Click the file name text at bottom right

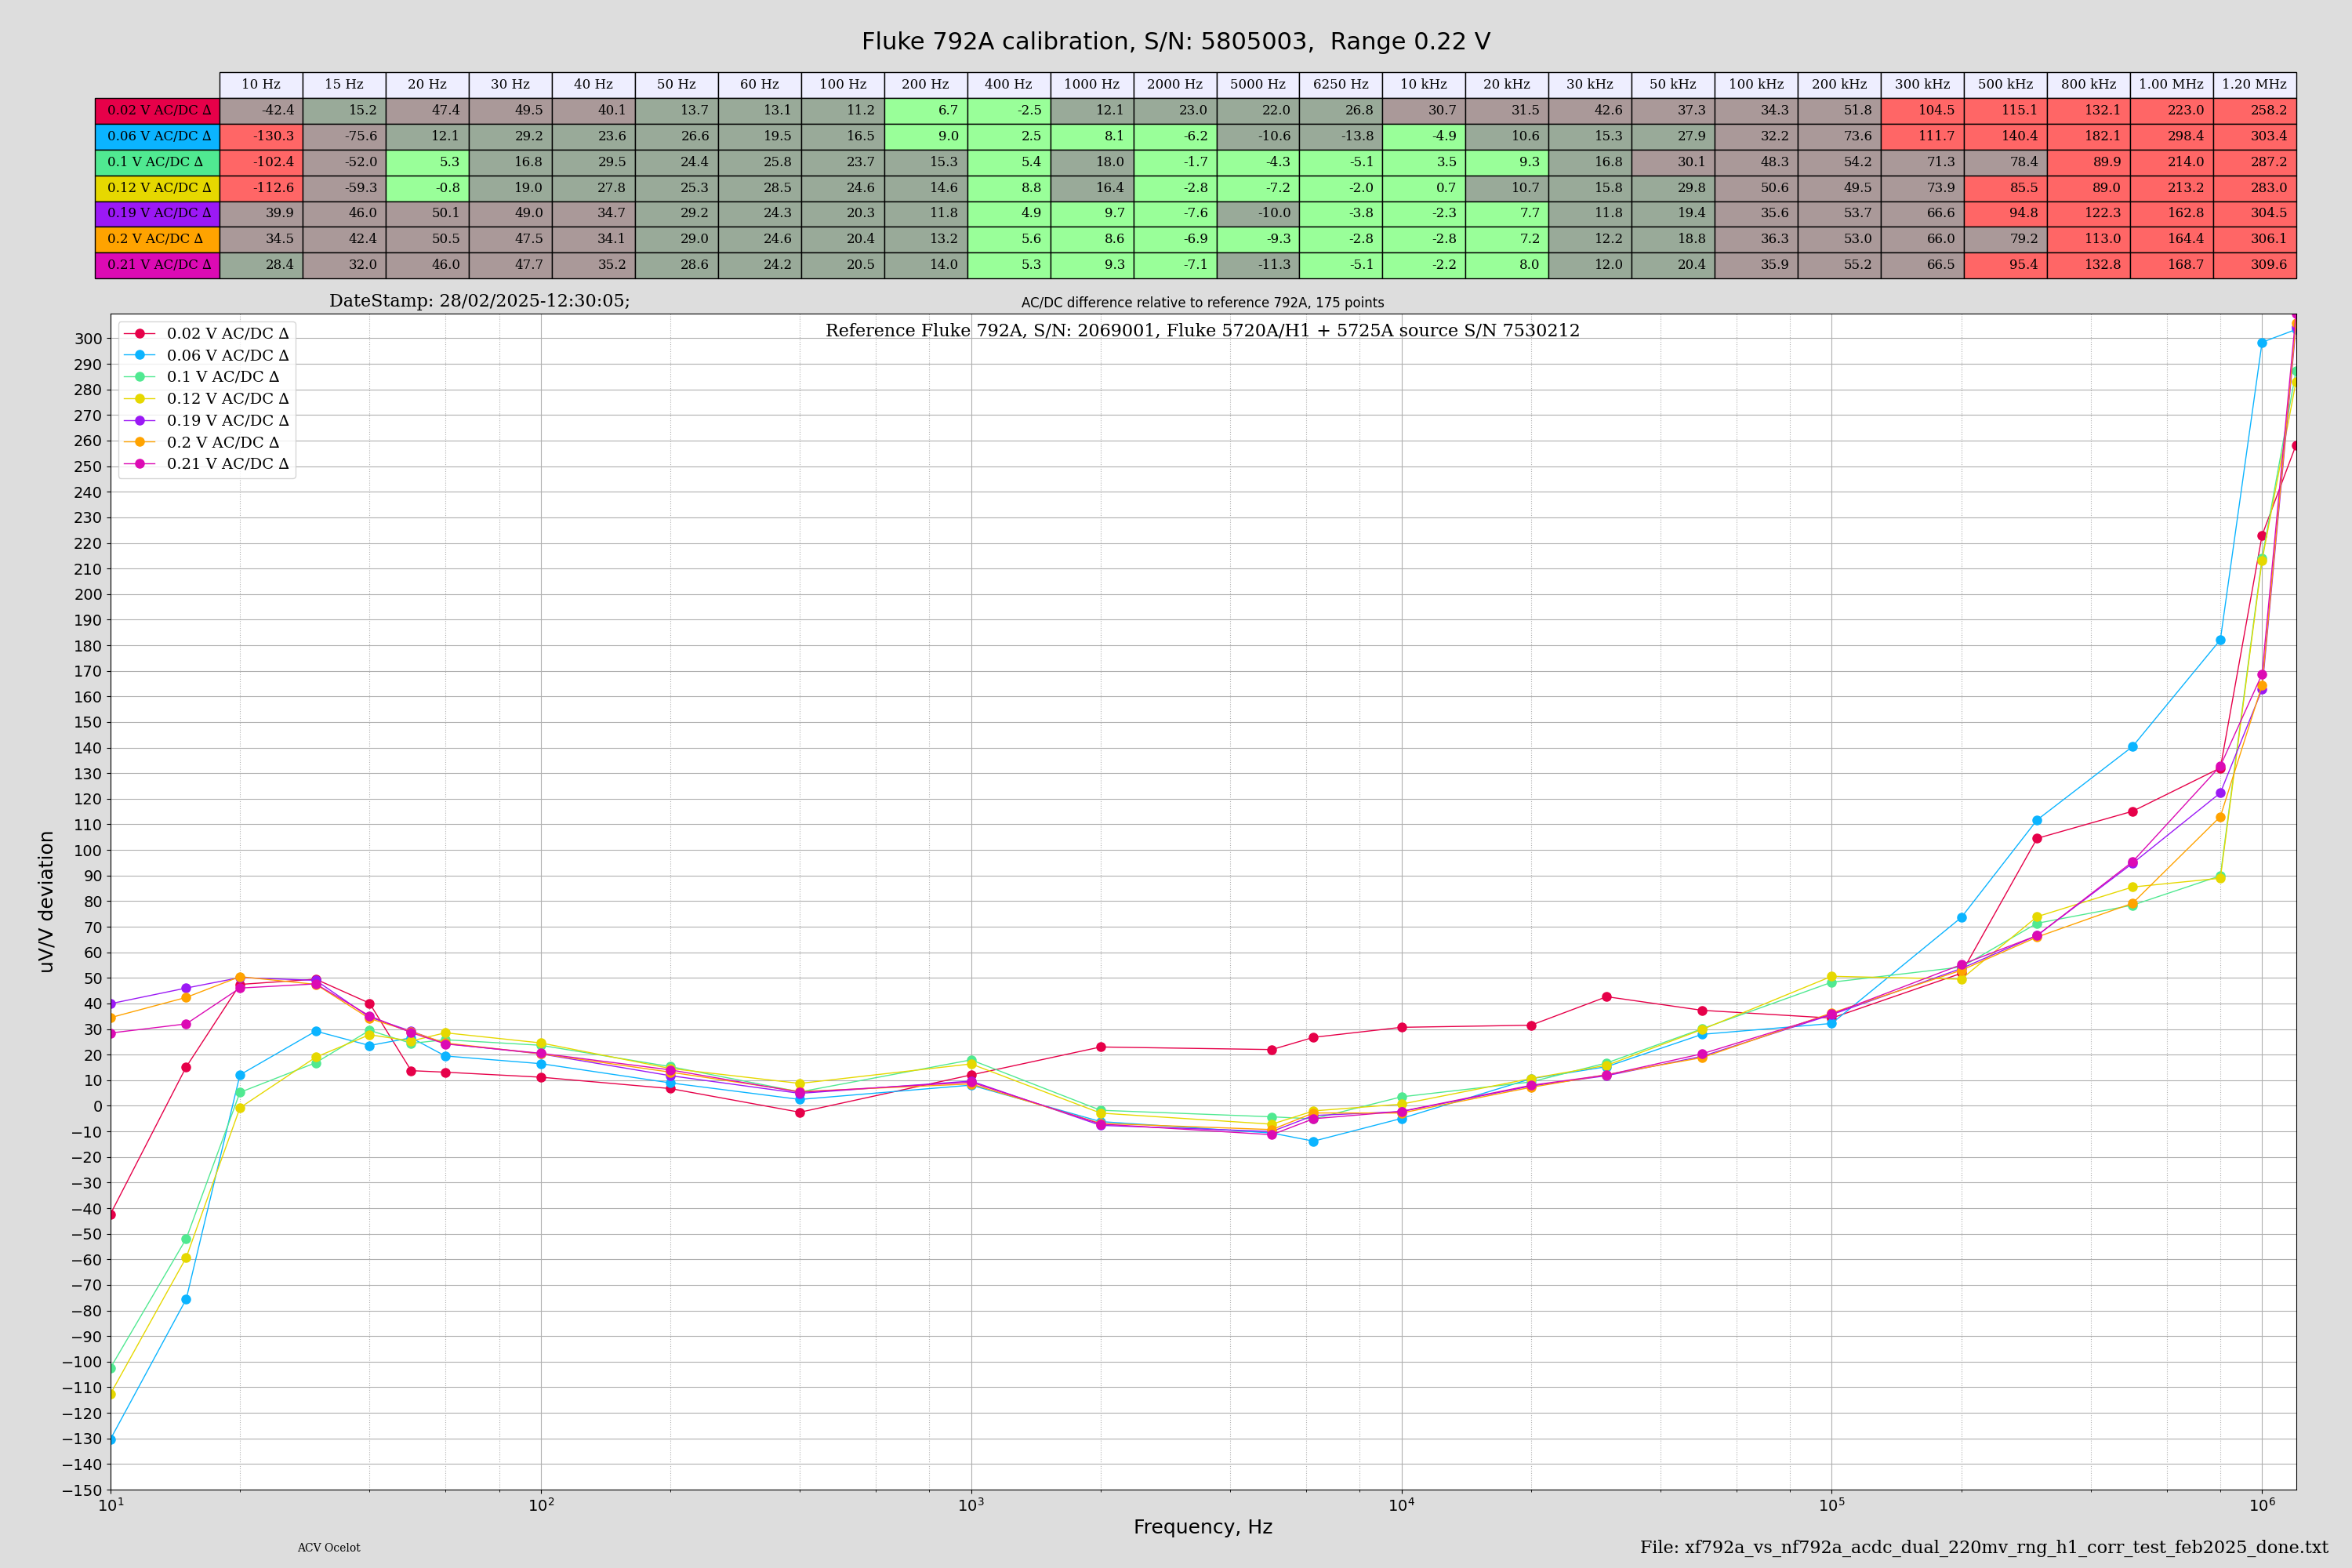coord(1984,1548)
